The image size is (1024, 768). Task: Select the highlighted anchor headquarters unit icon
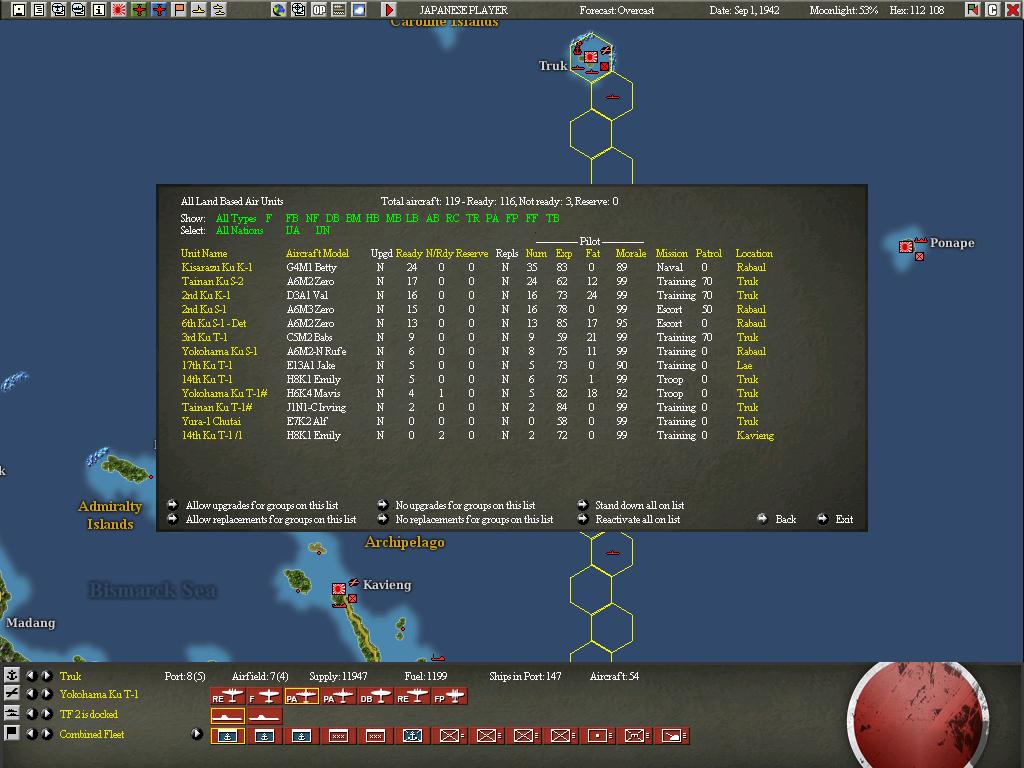(227, 736)
